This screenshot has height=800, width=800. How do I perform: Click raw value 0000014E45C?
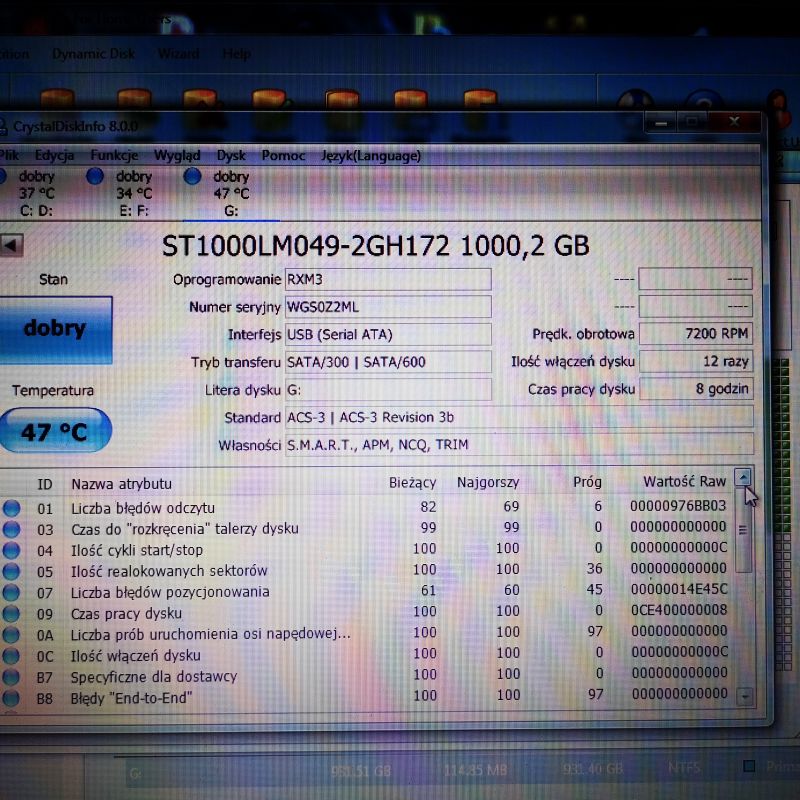(x=679, y=589)
